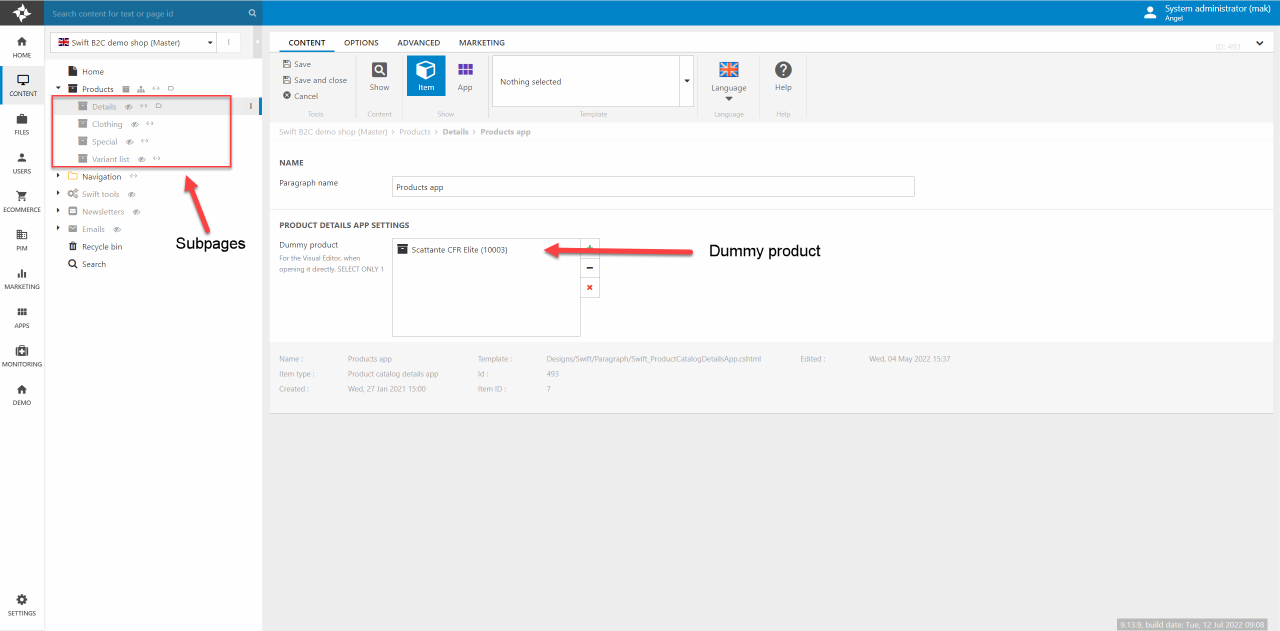Image resolution: width=1280 pixels, height=631 pixels.
Task: Expand the Navigation folder tree arrow
Action: (x=59, y=177)
